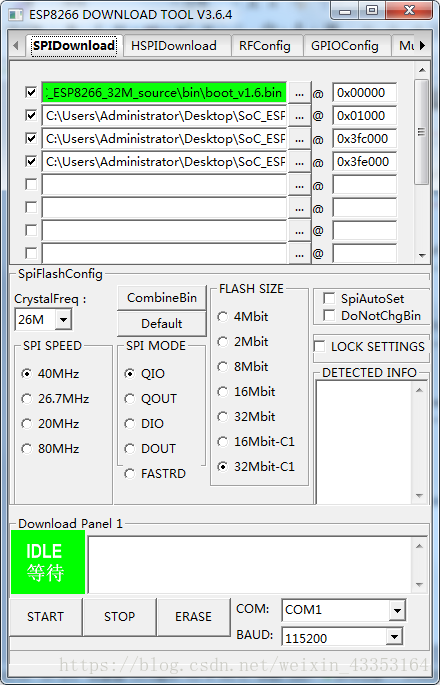Image resolution: width=440 pixels, height=685 pixels.
Task: Enable the DoNotChgBin checkbox
Action: [329, 315]
